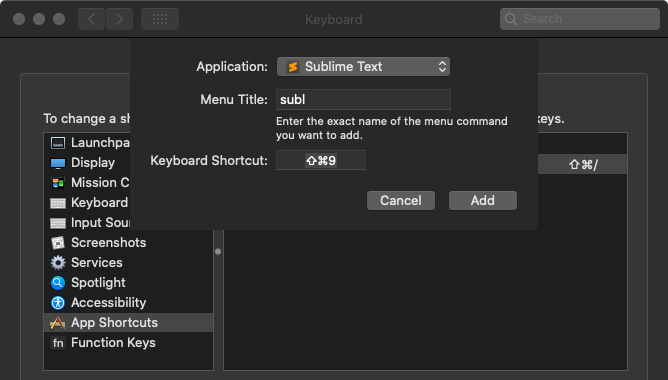Go back with the left arrow
668x380 pixels.
(91, 19)
